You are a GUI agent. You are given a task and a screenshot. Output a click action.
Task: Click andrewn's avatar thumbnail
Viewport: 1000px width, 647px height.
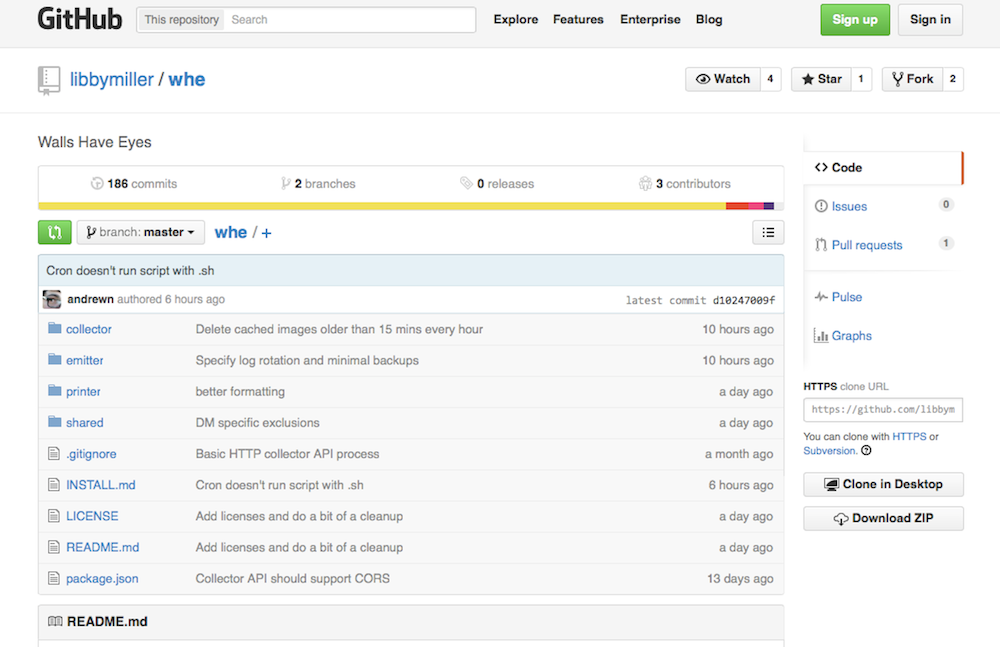point(52,299)
